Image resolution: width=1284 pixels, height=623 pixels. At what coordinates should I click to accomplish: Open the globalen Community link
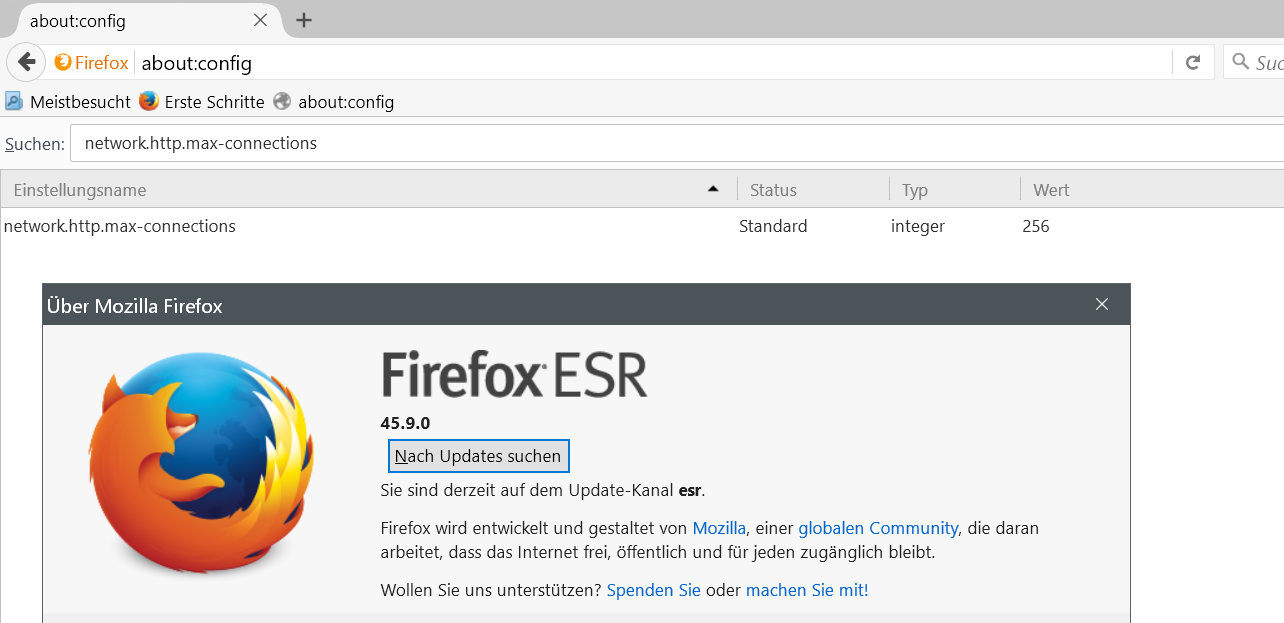pos(878,528)
